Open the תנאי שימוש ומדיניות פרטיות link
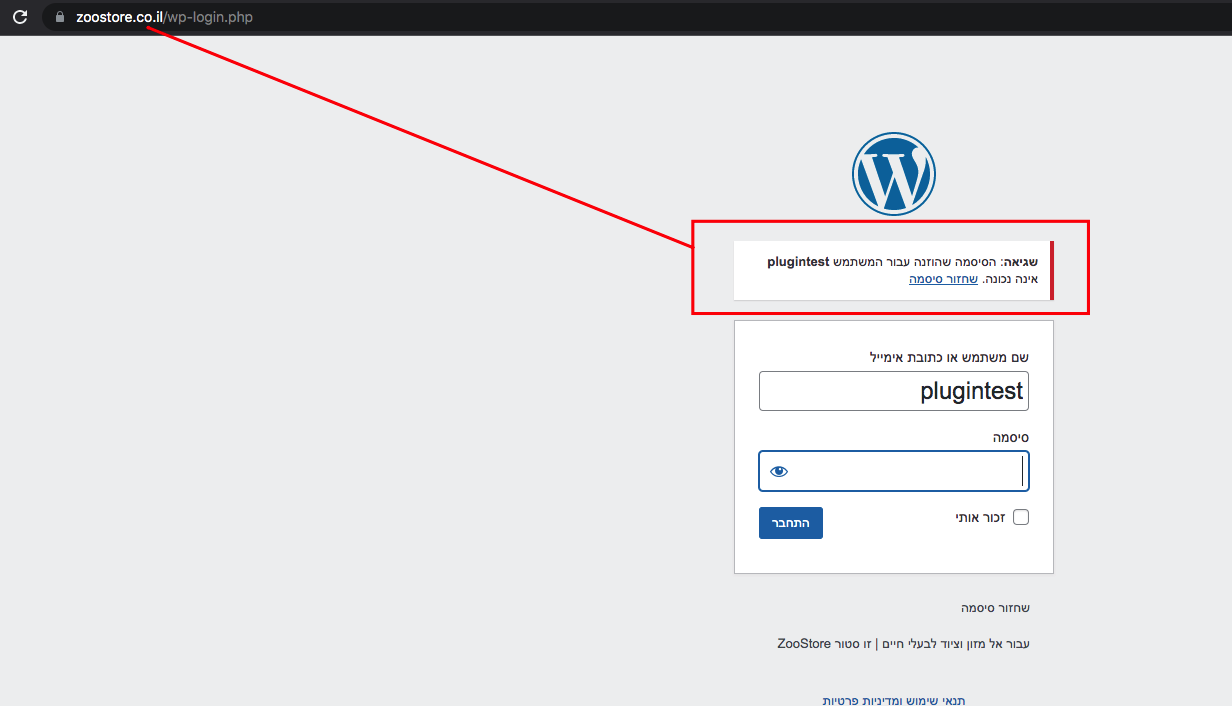 [x=894, y=701]
